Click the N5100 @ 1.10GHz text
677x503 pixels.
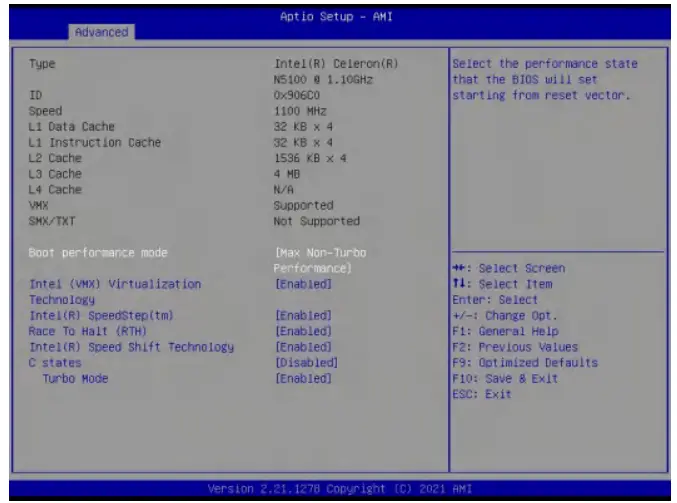point(323,80)
